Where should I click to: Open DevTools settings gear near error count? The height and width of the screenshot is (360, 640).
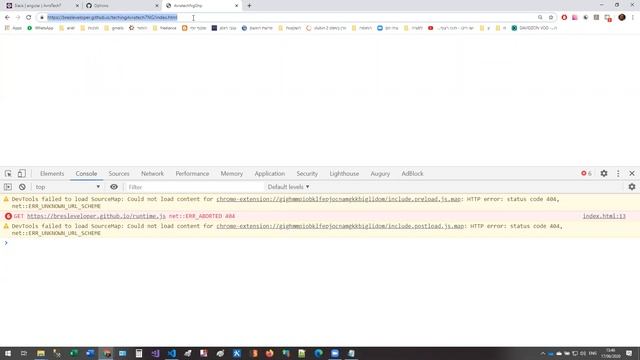click(604, 173)
